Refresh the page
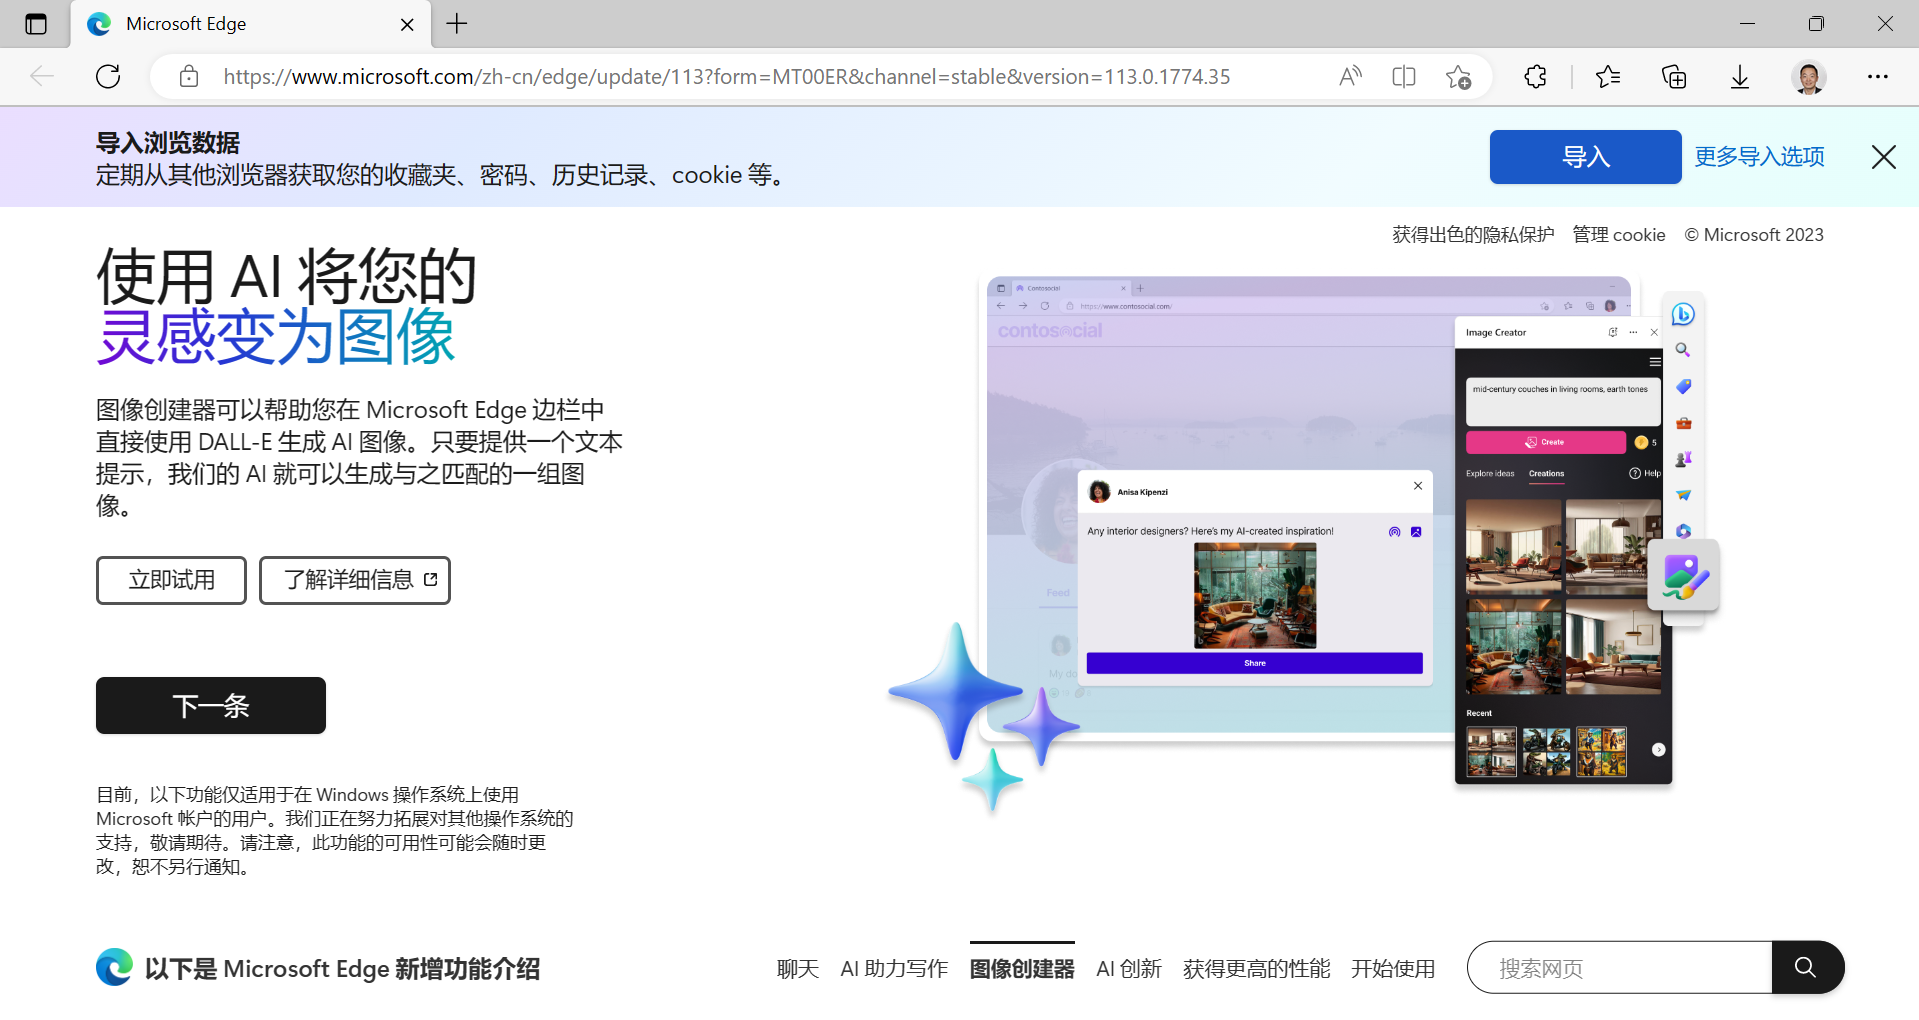 (108, 76)
